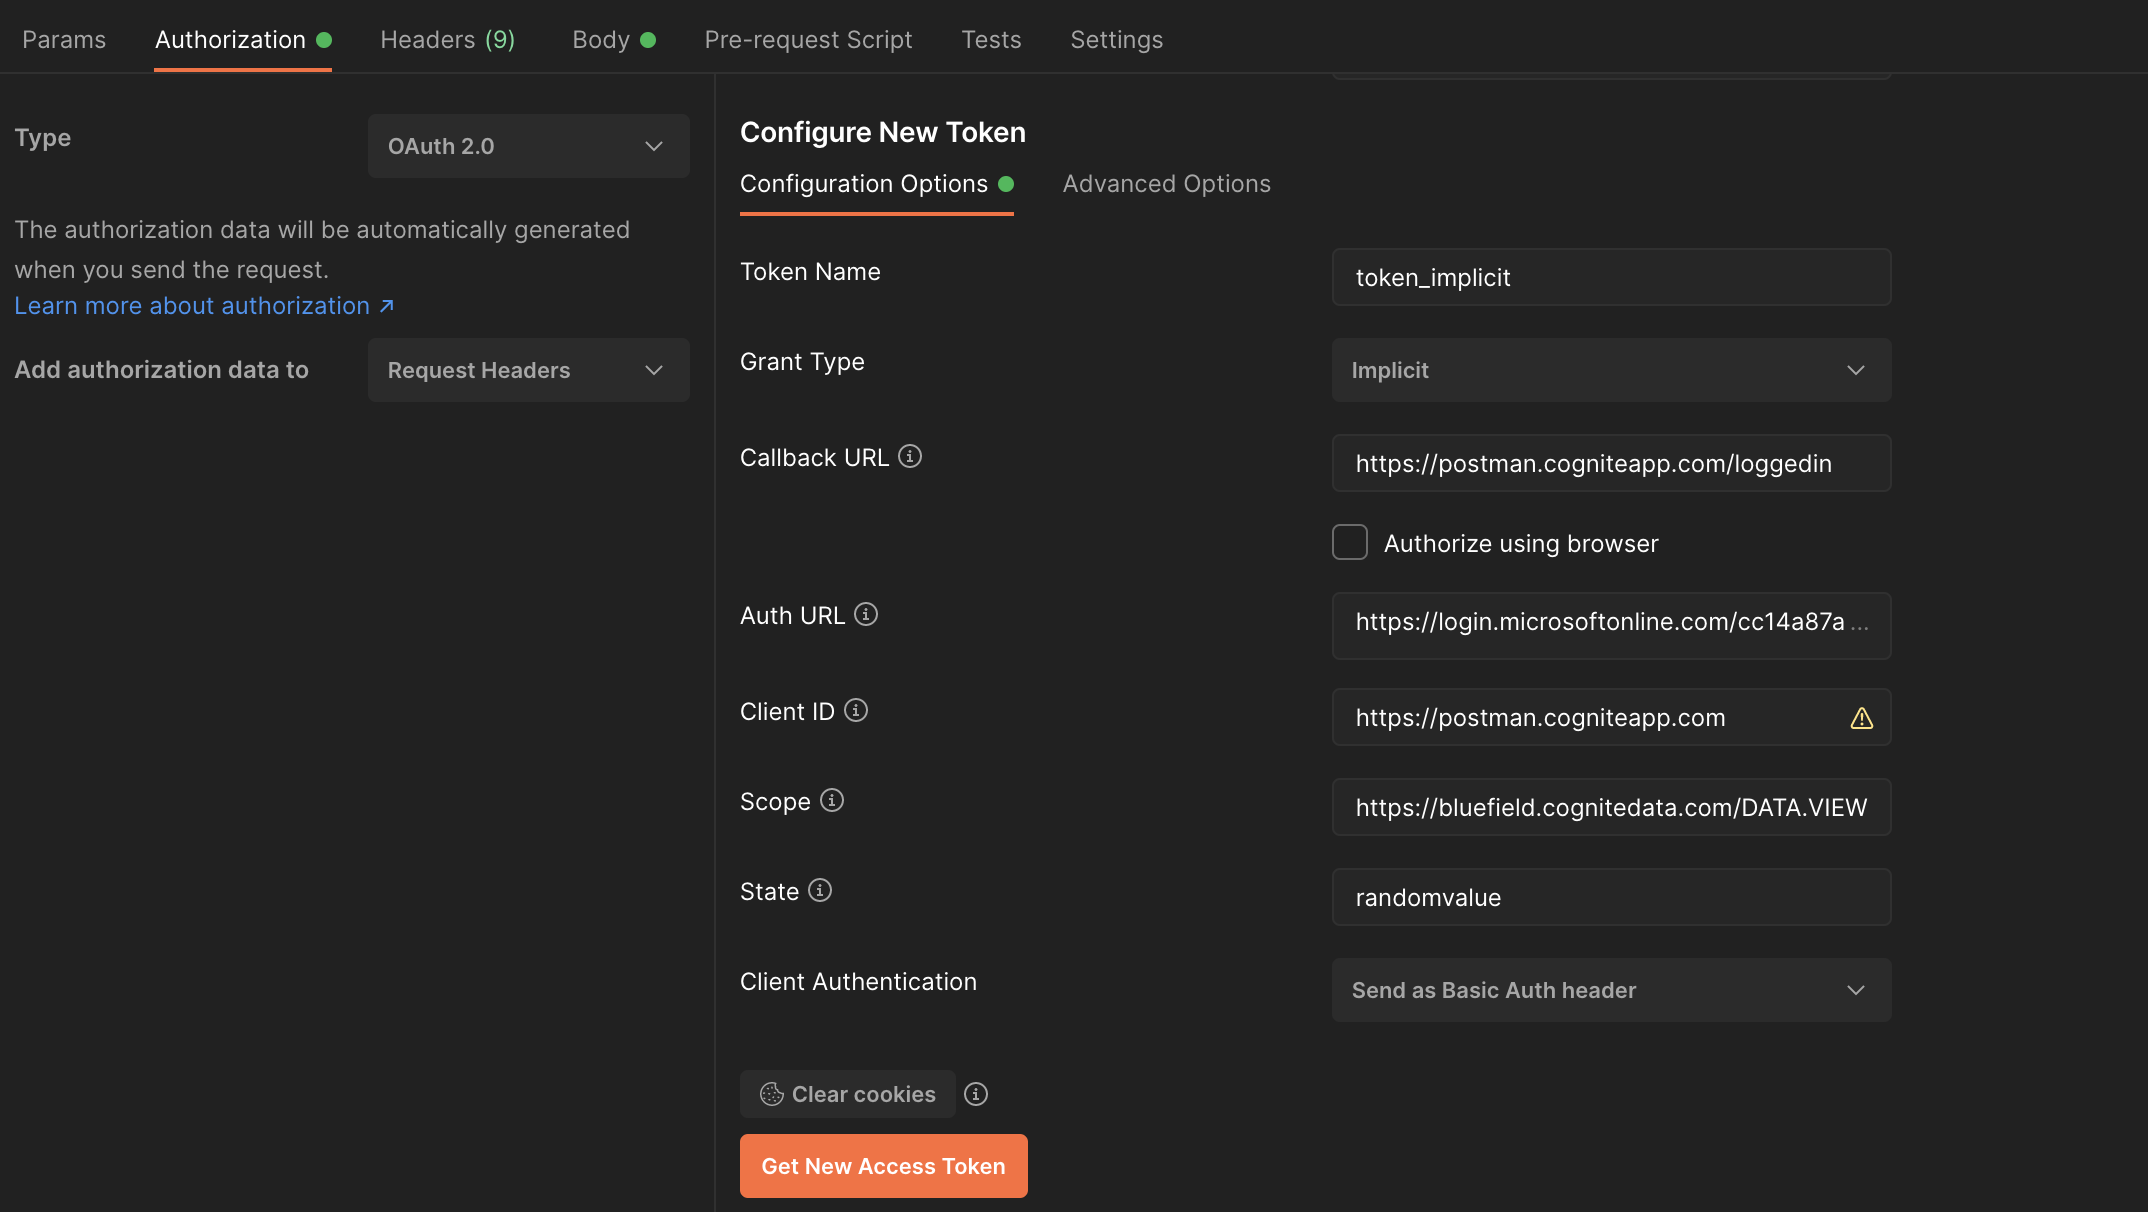Click the Auth URL input field
The image size is (2148, 1212).
click(1611, 626)
